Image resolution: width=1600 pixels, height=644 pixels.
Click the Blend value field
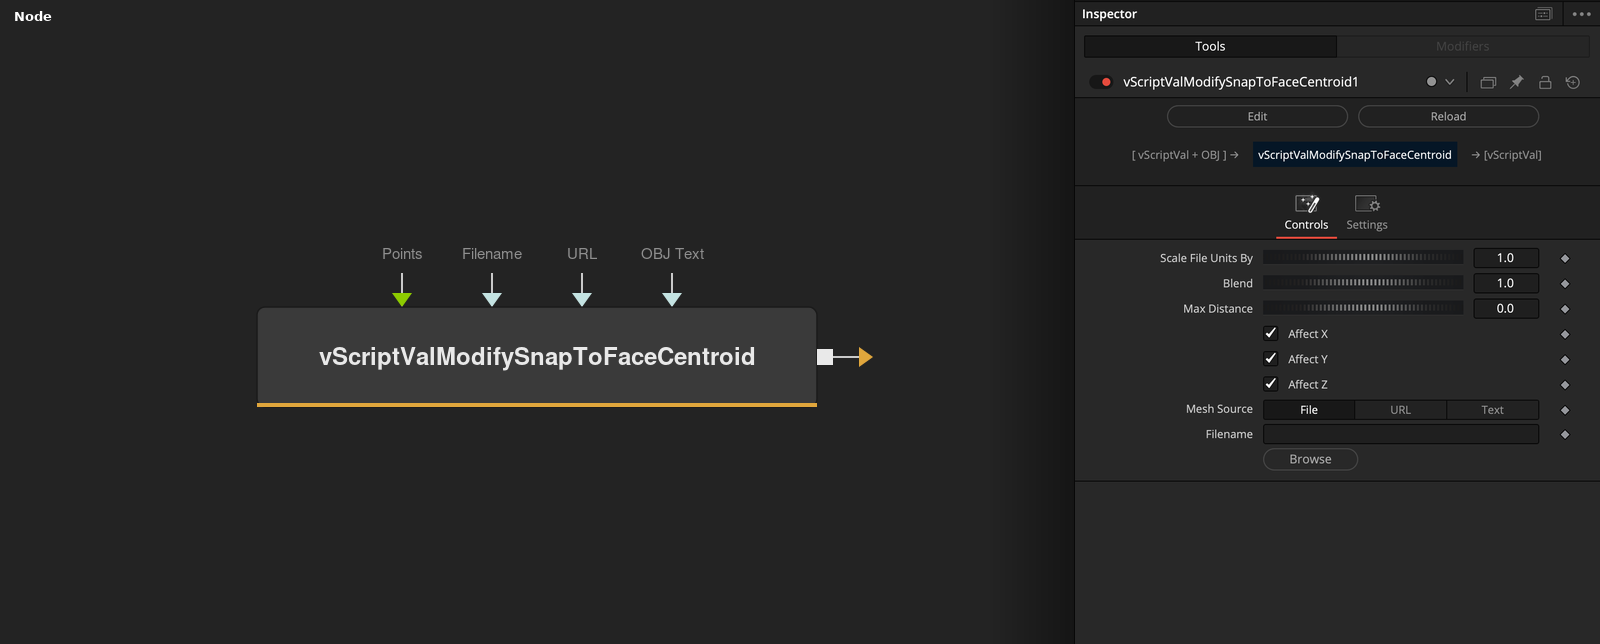[x=1506, y=283]
